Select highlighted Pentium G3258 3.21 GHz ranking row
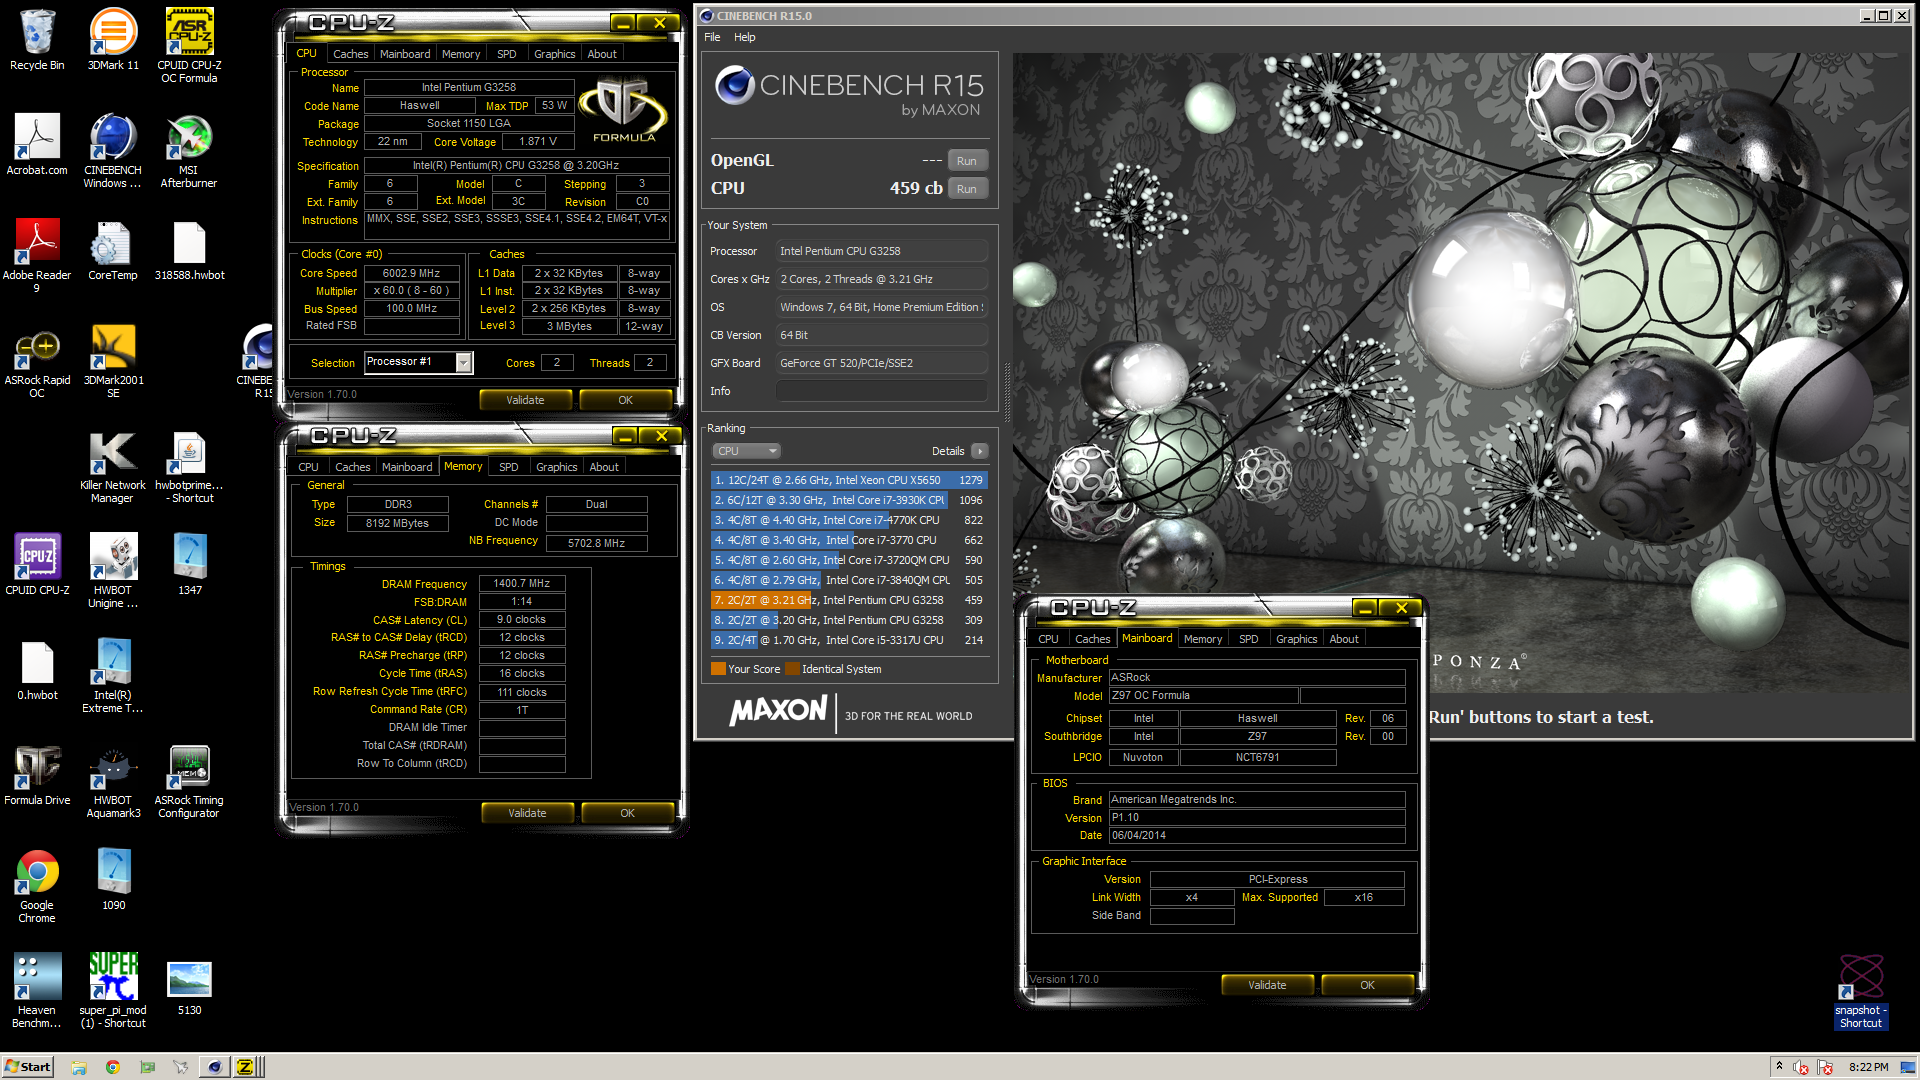This screenshot has height=1080, width=1920. tap(849, 600)
